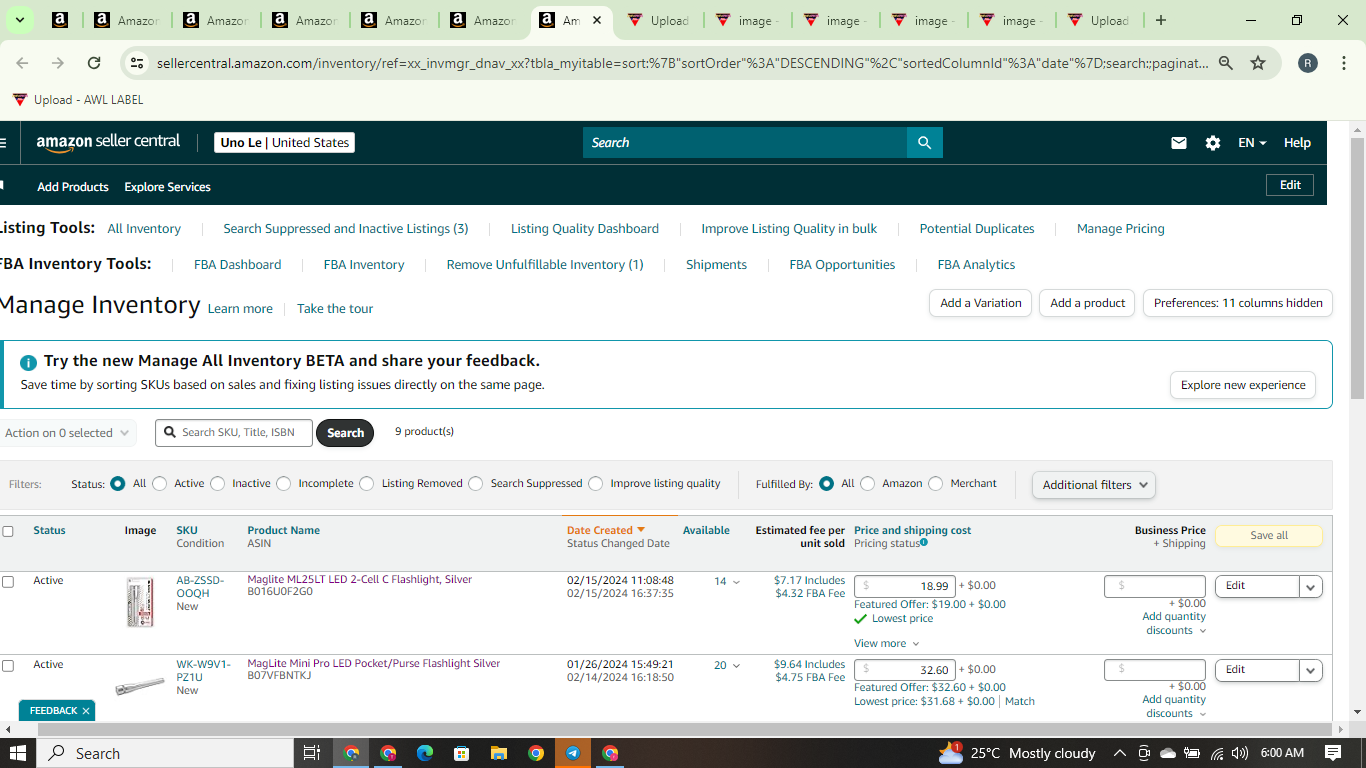Viewport: 1366px width, 768px height.
Task: Open the messages envelope icon
Action: (x=1179, y=143)
